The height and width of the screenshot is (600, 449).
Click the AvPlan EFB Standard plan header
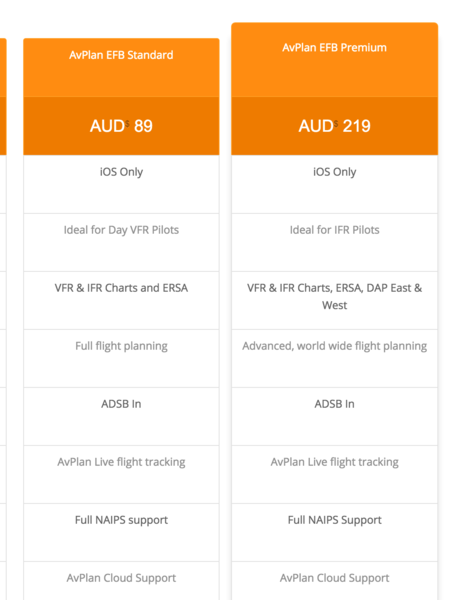121,67
